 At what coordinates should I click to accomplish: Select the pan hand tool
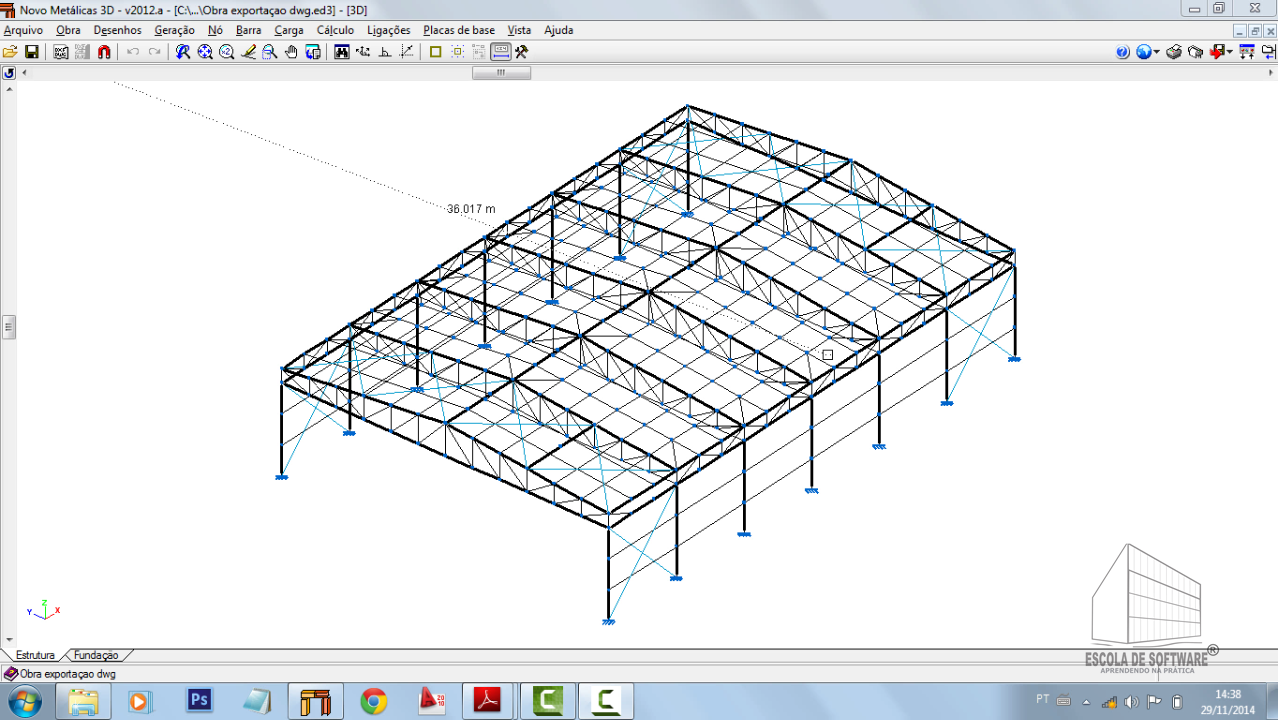291,52
